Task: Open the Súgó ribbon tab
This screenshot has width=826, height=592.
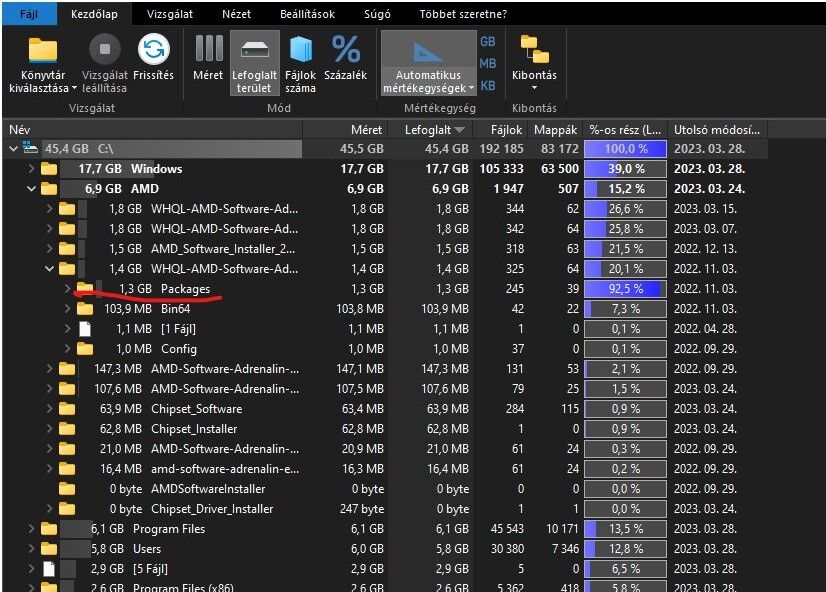Action: tap(377, 14)
